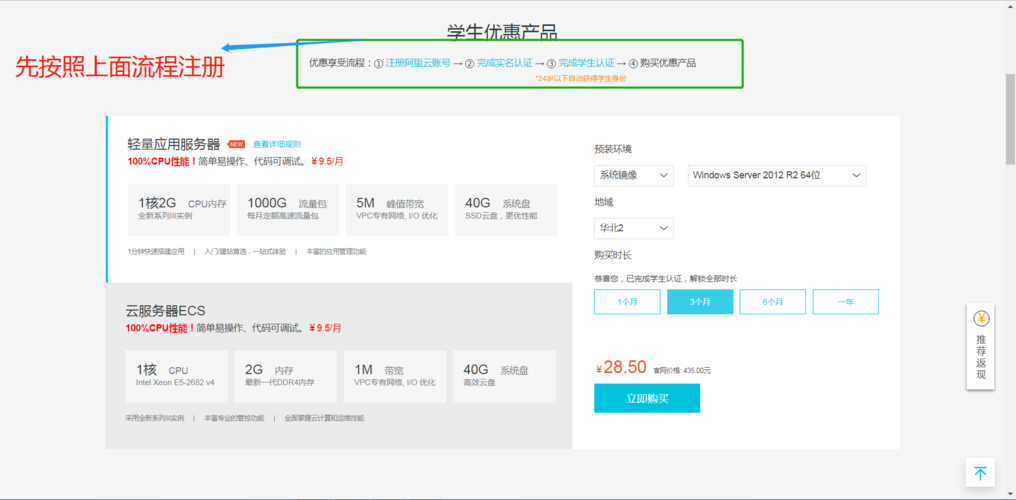The width and height of the screenshot is (1016, 500).
Task: Click the 官网价格 435.00元 text
Action: coord(682,371)
